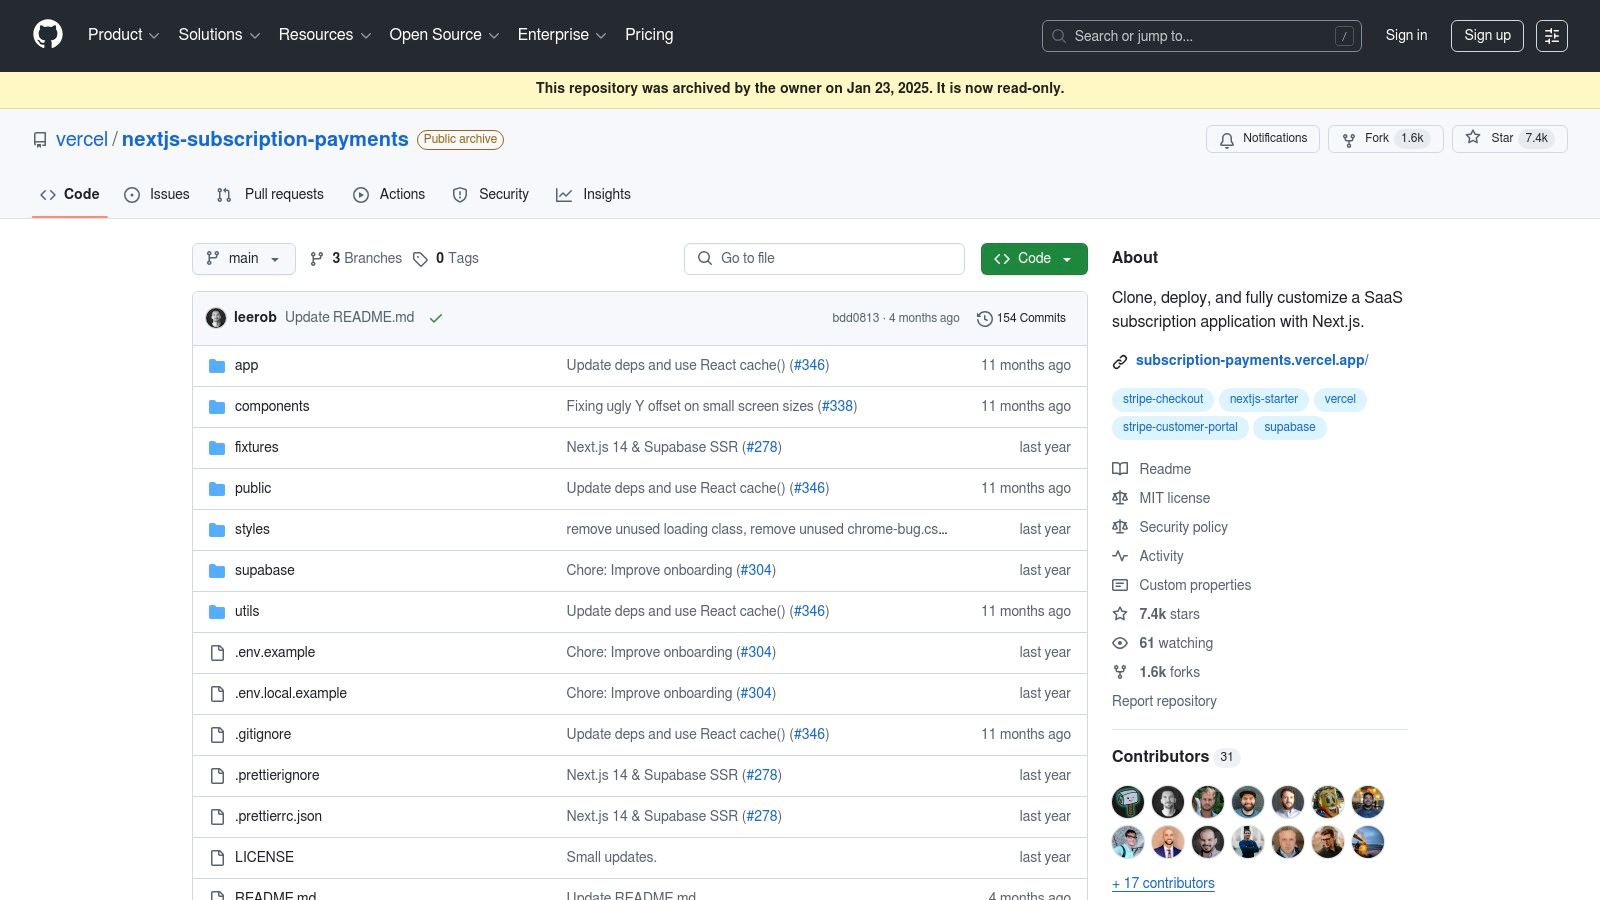Open the .env.local.example file
1600x900 pixels.
291,693
